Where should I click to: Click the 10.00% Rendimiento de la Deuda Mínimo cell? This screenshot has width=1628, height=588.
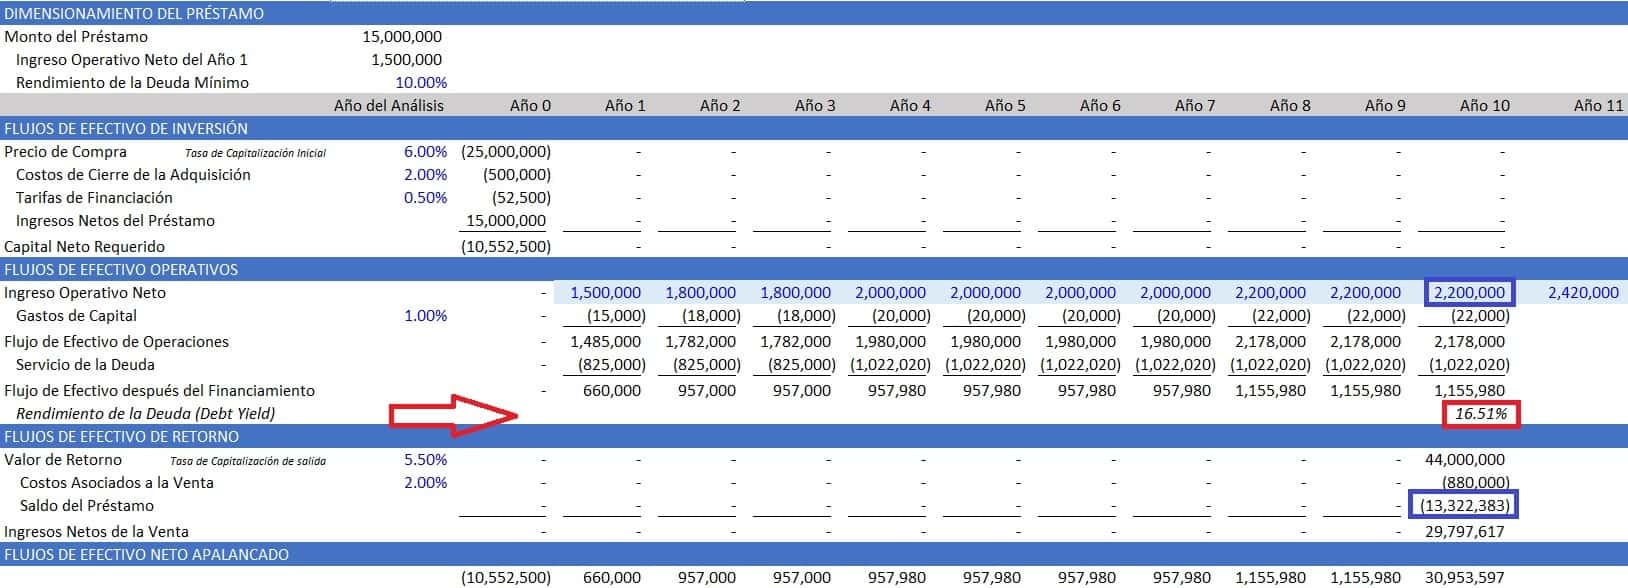click(x=421, y=83)
